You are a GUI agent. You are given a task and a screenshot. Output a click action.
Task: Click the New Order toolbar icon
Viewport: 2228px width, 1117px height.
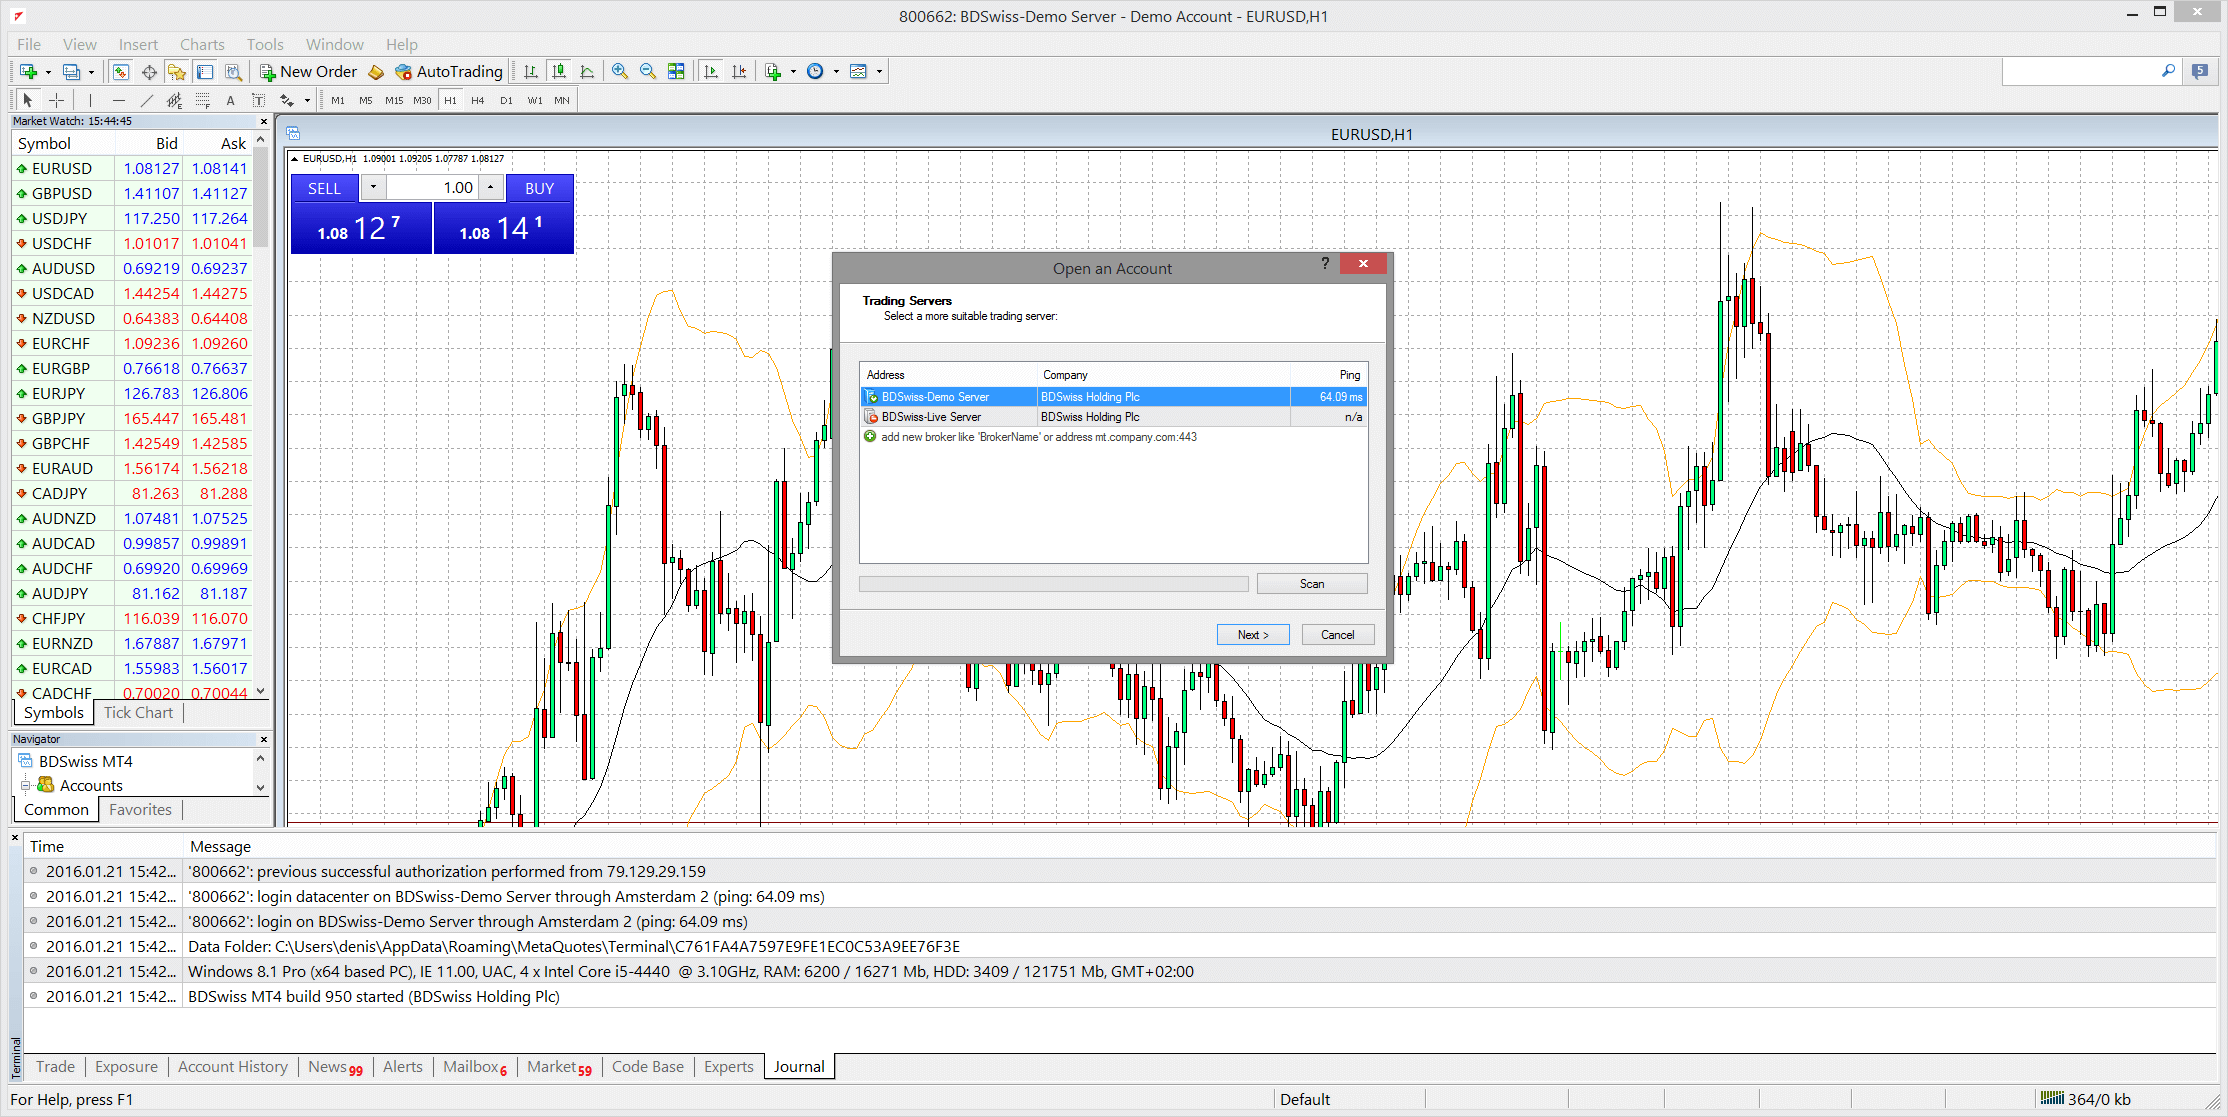point(306,71)
